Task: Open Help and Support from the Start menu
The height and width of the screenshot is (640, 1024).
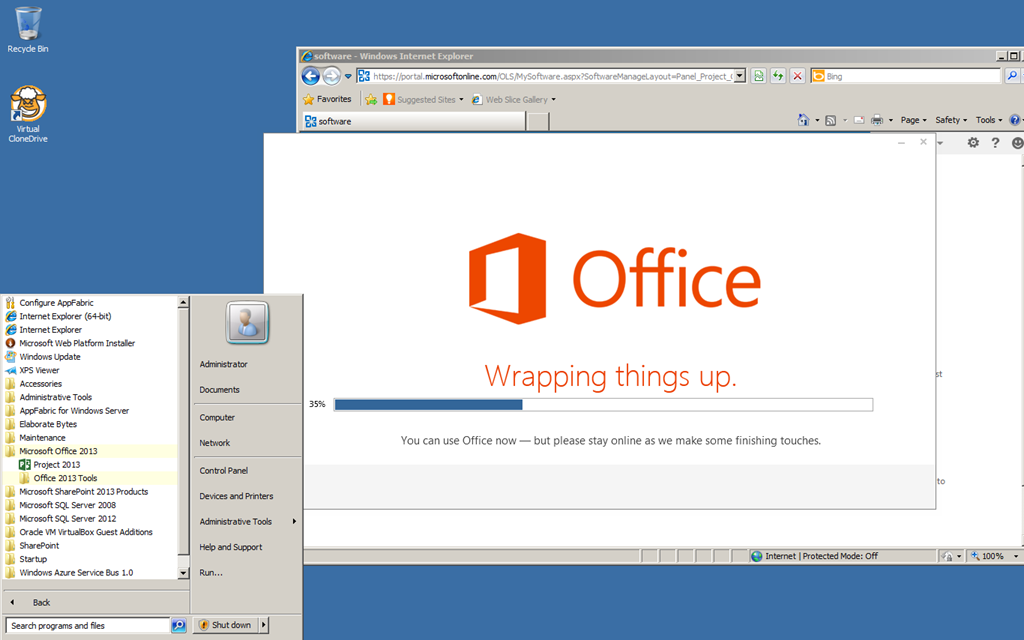Action: coord(231,547)
